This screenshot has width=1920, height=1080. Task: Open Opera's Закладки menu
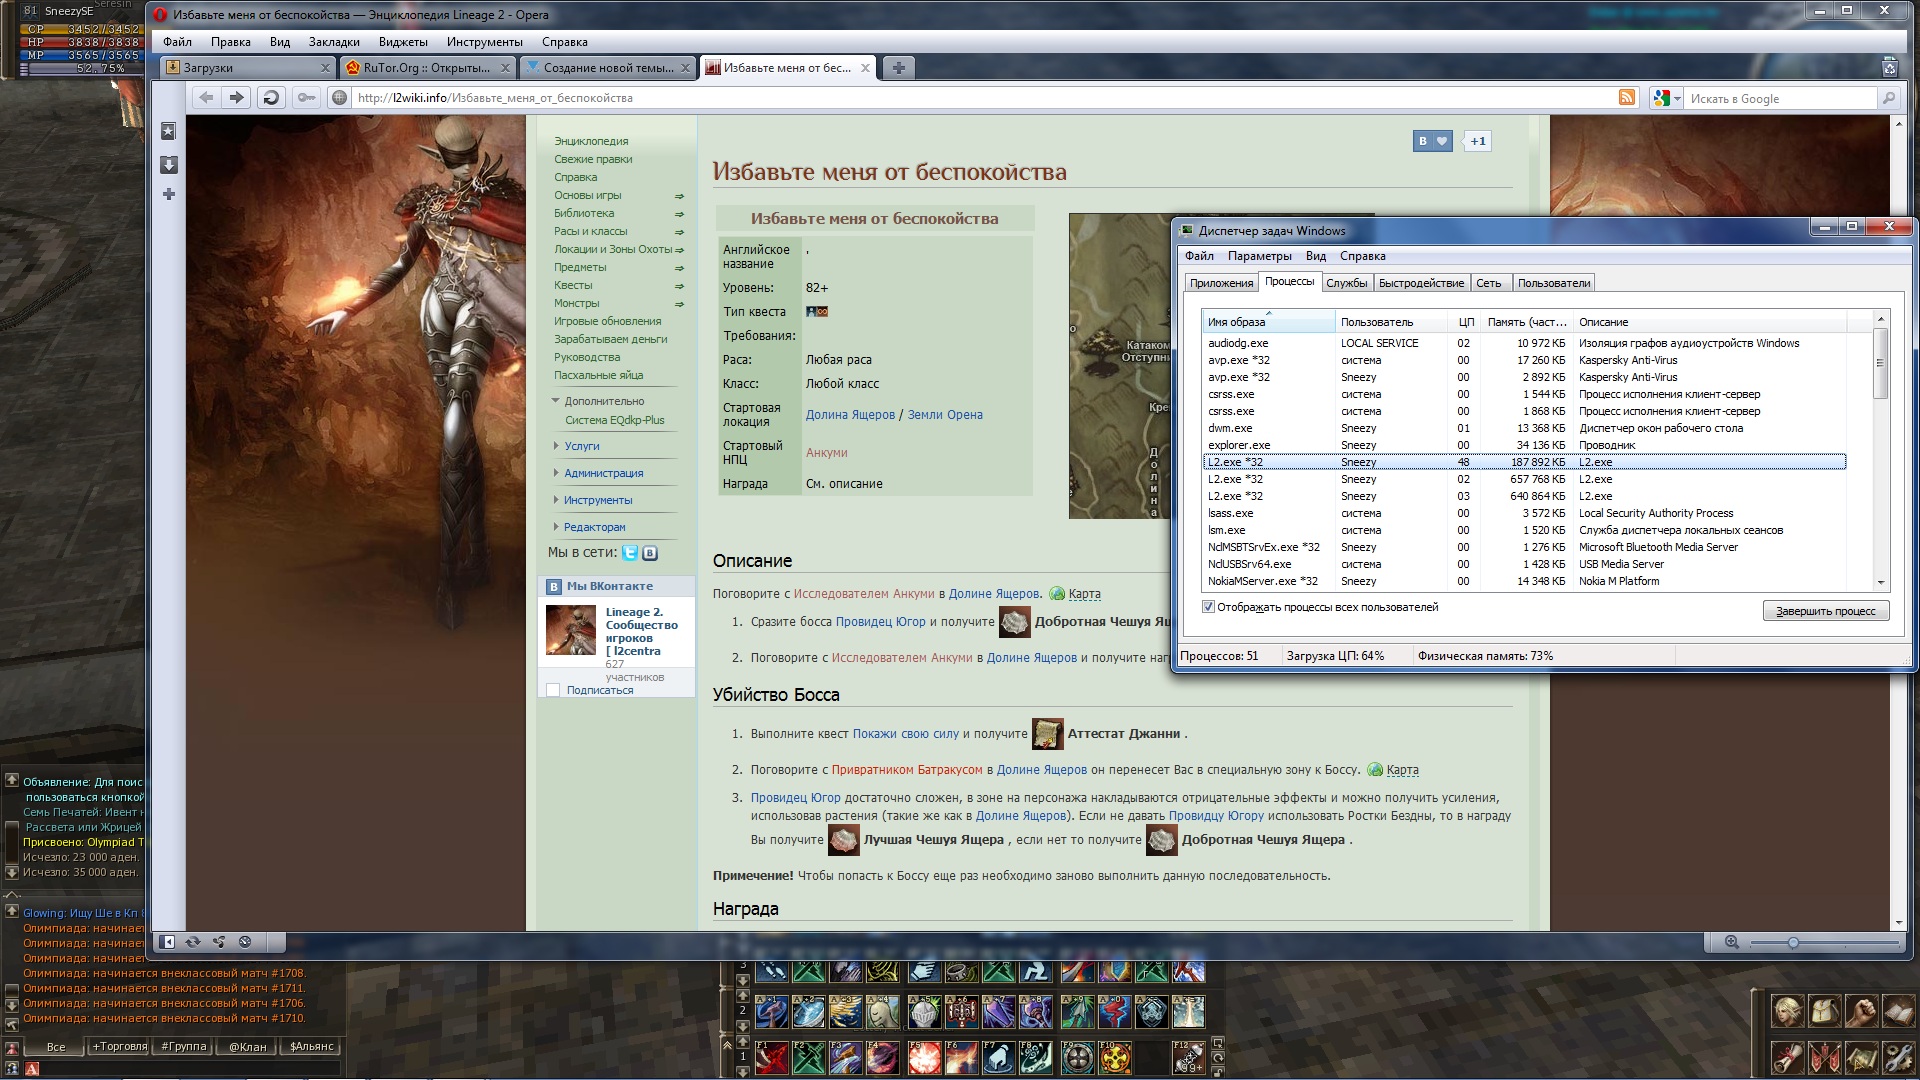(x=334, y=42)
